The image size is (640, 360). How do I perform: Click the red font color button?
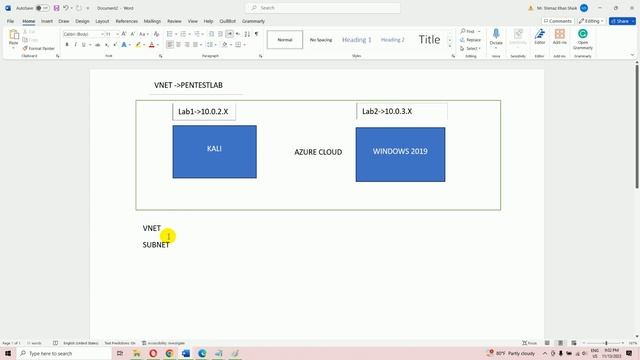click(x=152, y=45)
